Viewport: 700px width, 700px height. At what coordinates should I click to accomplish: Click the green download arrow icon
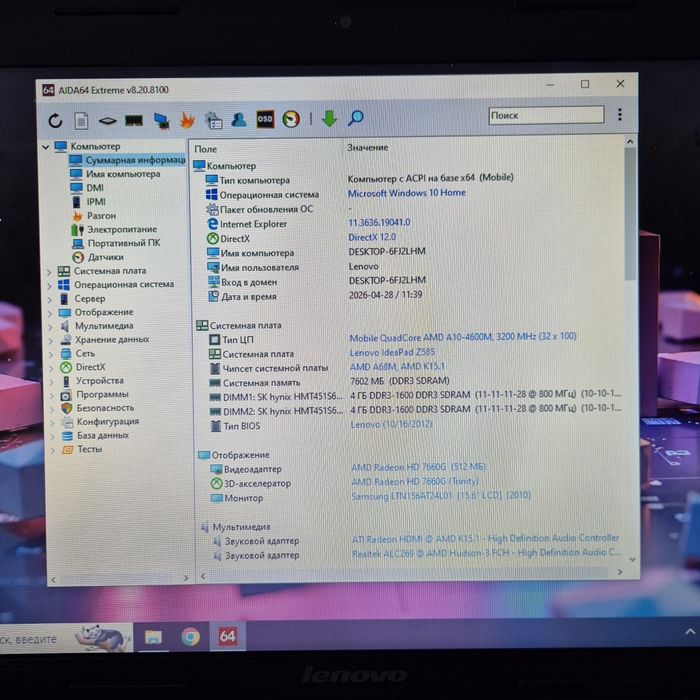click(x=329, y=118)
